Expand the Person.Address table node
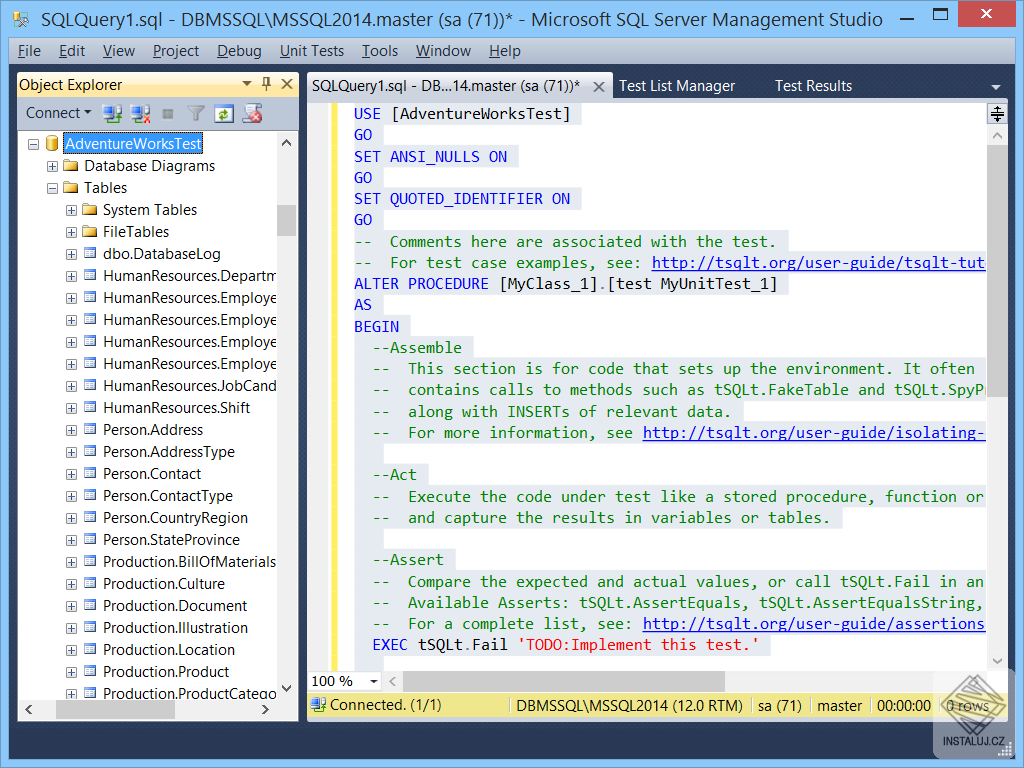 tap(71, 430)
